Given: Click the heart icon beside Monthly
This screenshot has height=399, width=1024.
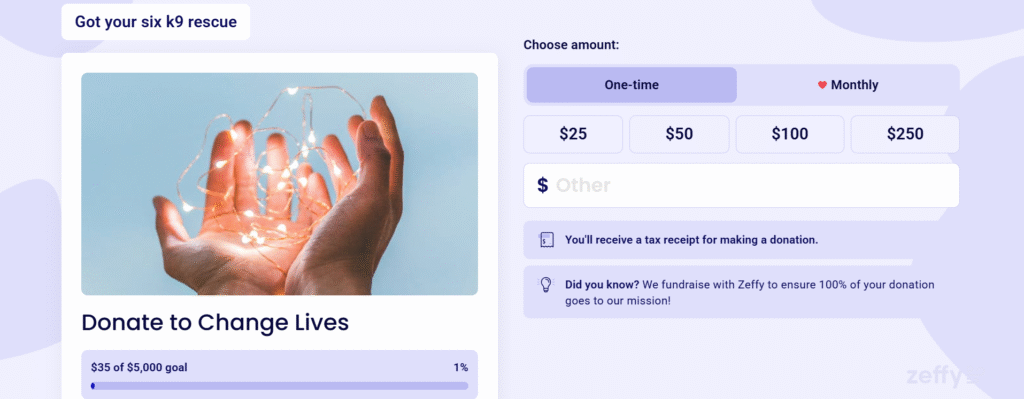Looking at the screenshot, I should click(822, 85).
